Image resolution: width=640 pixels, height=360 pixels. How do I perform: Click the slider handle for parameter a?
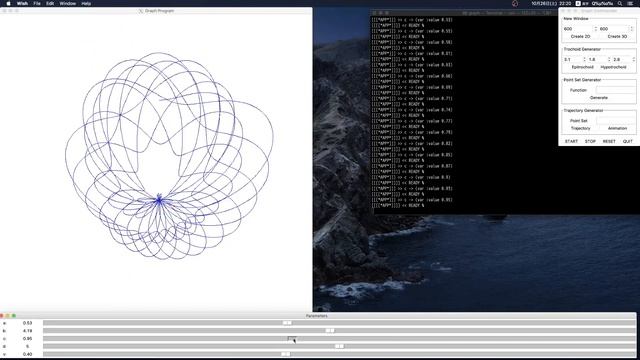287,323
